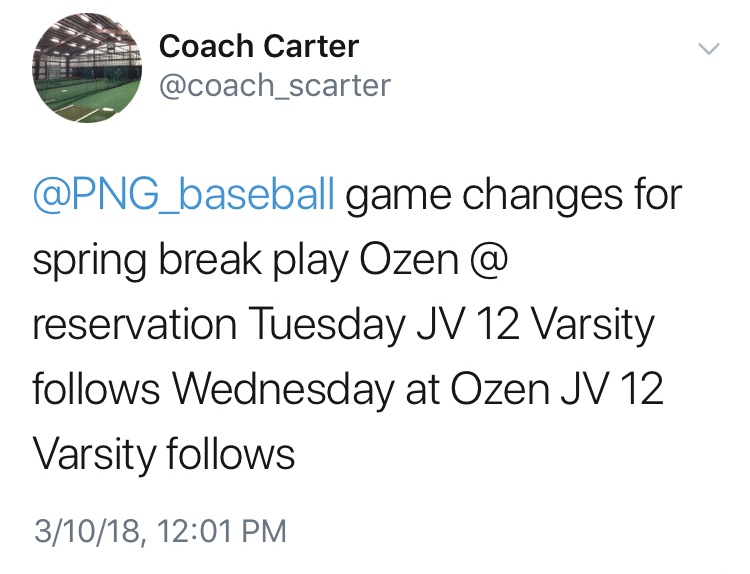Open Coach Carter's profile picture
750x574 pixels.
(87, 68)
